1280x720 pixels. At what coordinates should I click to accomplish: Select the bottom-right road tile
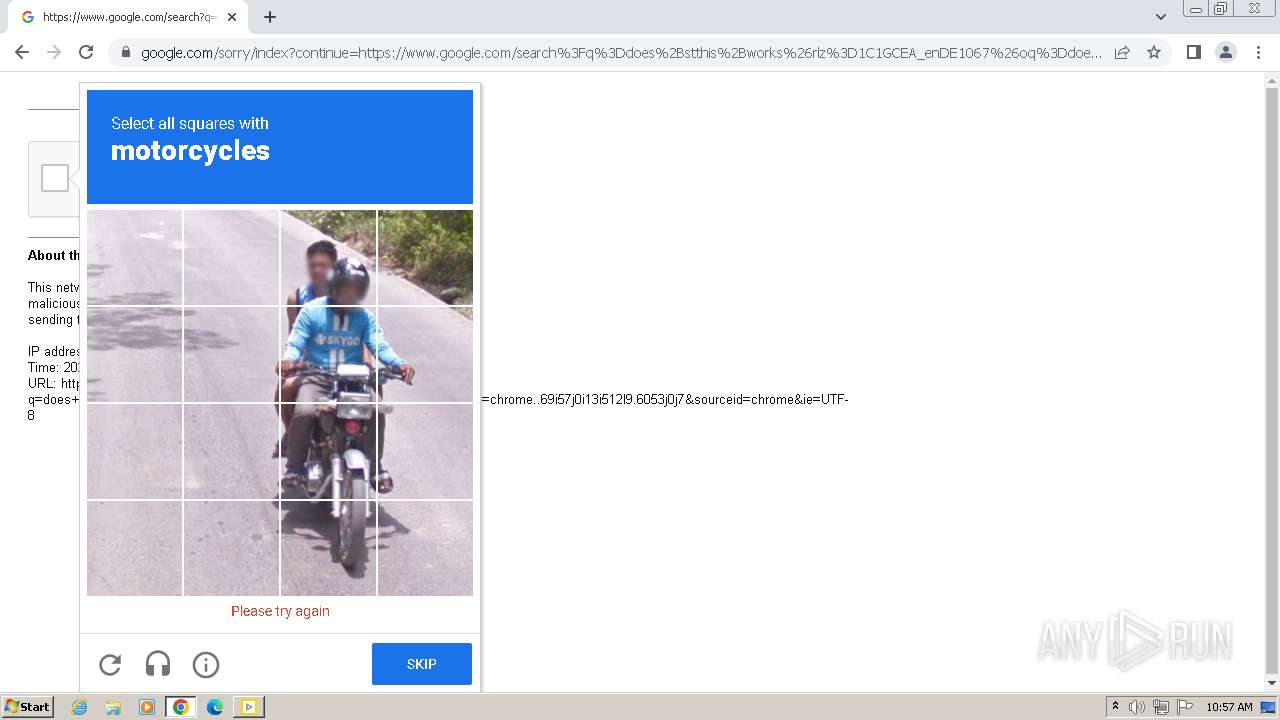tap(425, 548)
